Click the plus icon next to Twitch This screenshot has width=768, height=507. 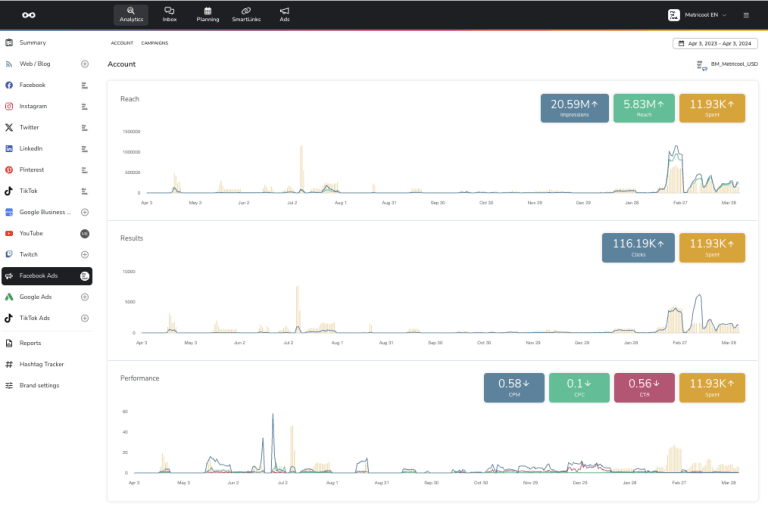85,254
